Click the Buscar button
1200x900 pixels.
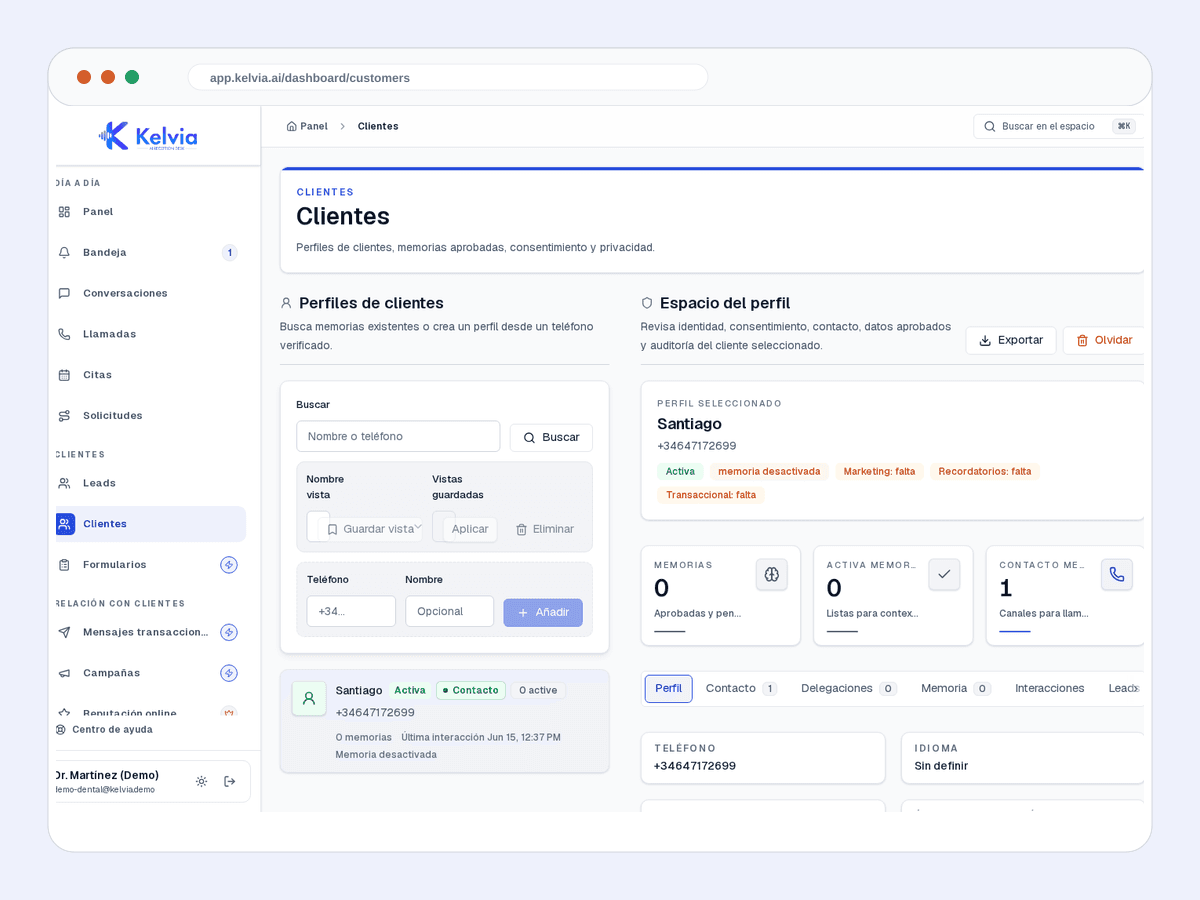[x=551, y=438]
